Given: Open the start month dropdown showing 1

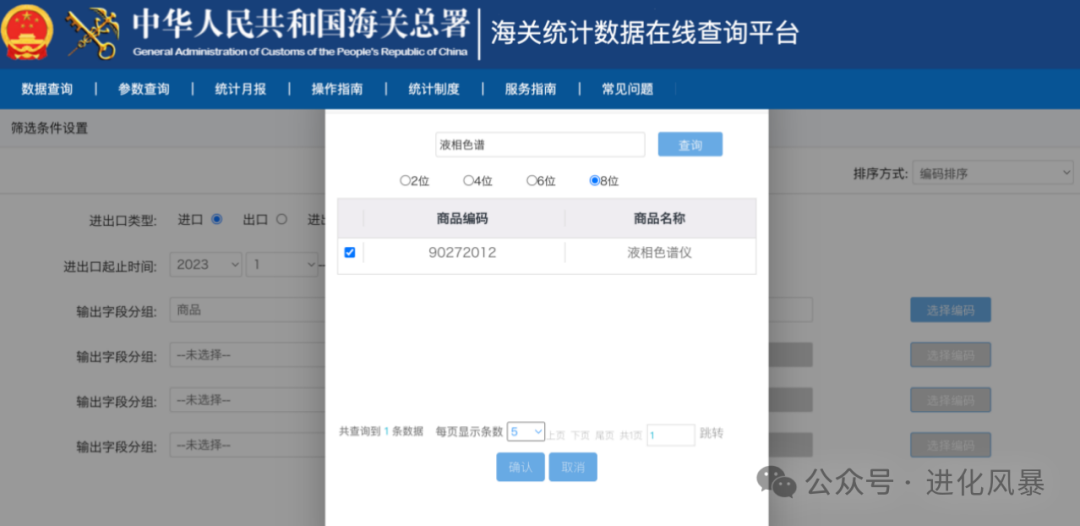Looking at the screenshot, I should 282,264.
